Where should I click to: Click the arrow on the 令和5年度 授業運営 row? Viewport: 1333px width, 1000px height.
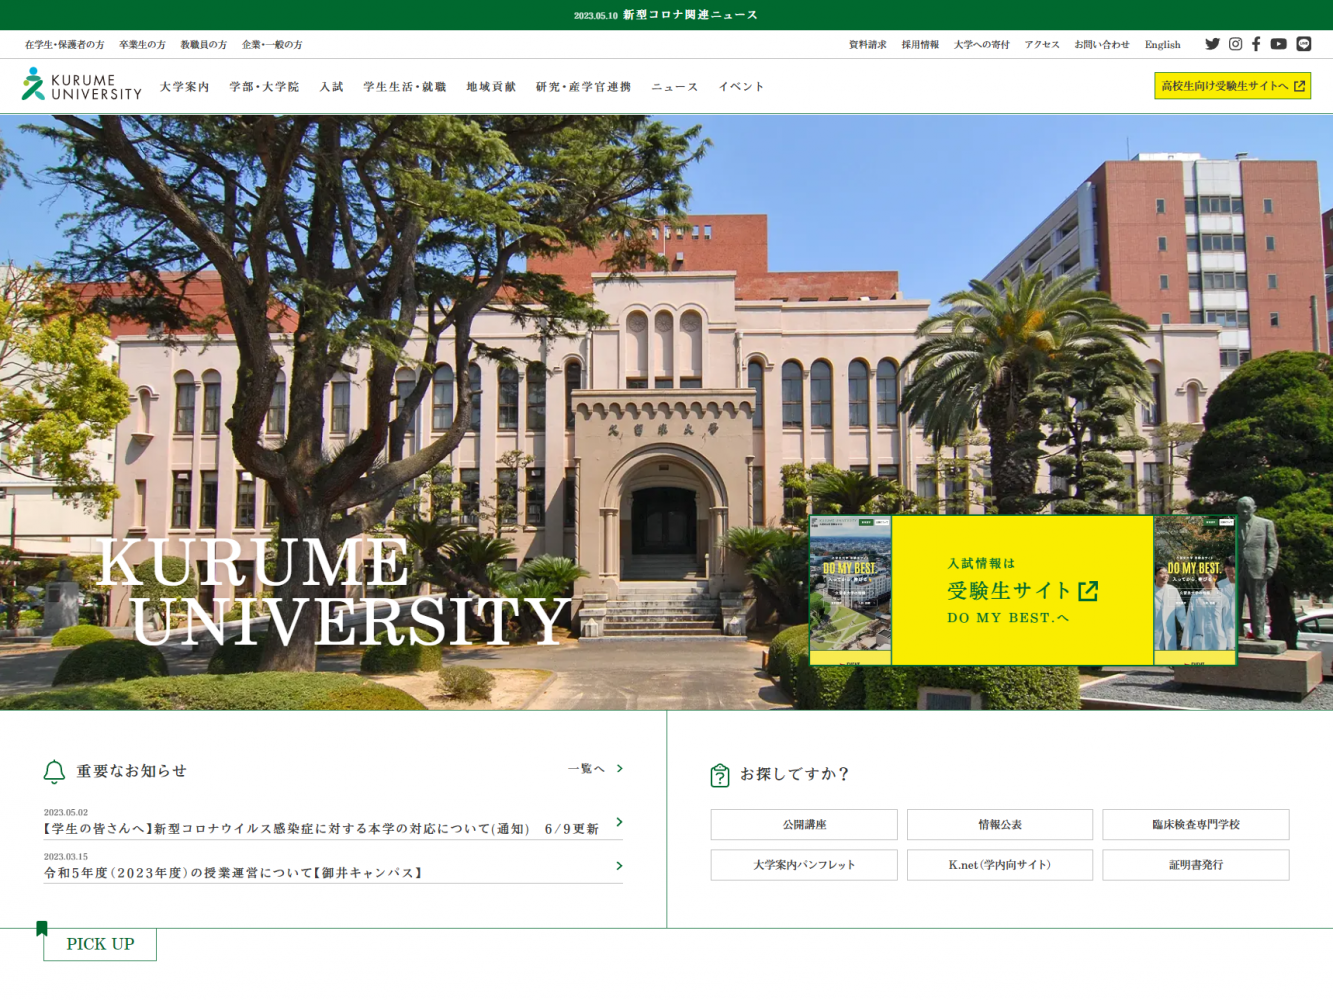click(x=620, y=866)
